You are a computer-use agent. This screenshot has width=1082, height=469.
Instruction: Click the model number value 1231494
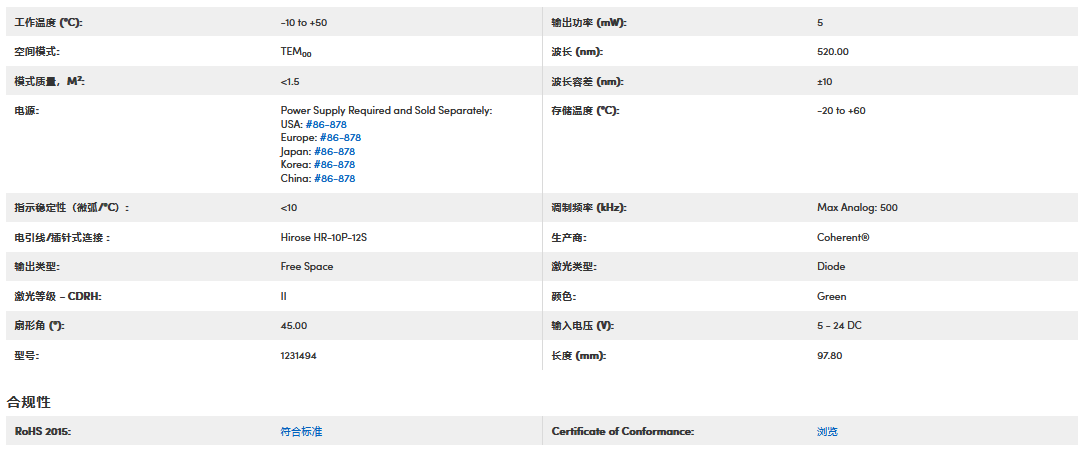[299, 356]
